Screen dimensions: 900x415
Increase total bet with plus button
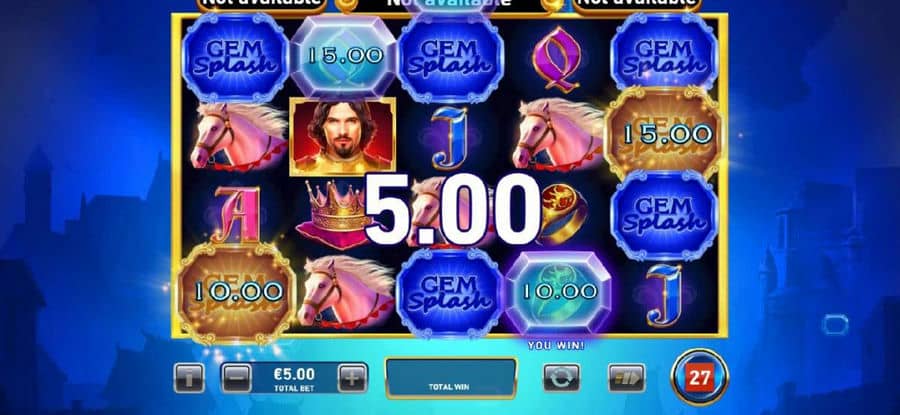tap(352, 378)
